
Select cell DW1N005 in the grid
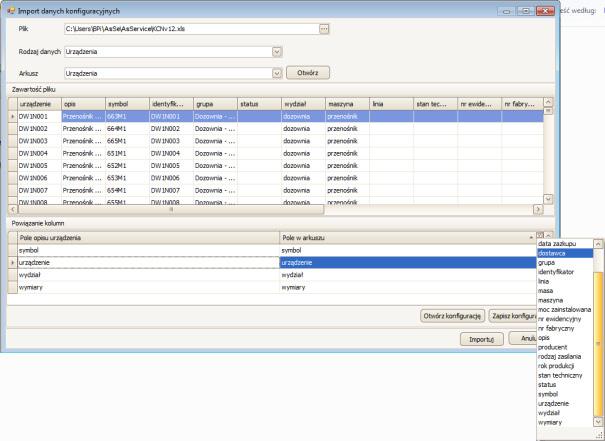(39, 166)
